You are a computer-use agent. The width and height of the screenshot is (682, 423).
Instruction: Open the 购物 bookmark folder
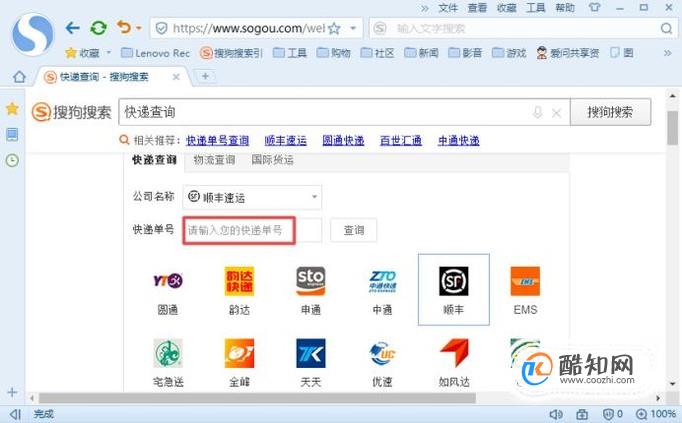(334, 53)
